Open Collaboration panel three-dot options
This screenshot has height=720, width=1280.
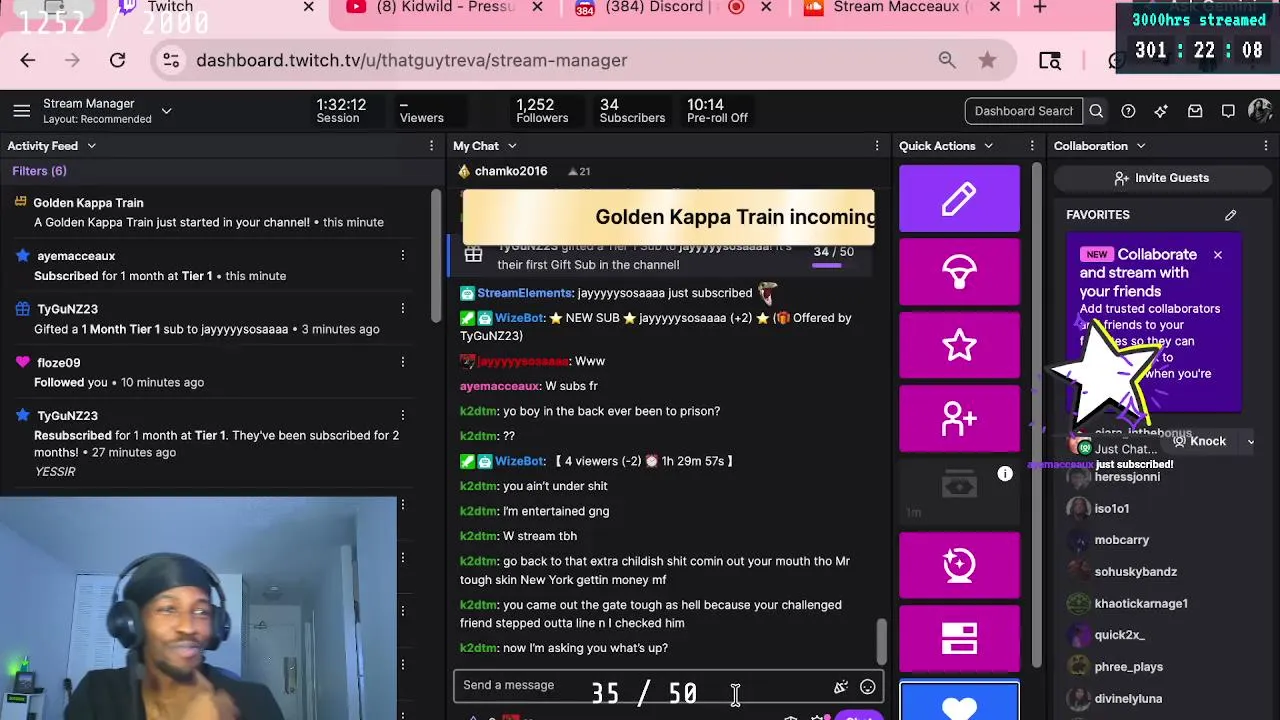1265,146
